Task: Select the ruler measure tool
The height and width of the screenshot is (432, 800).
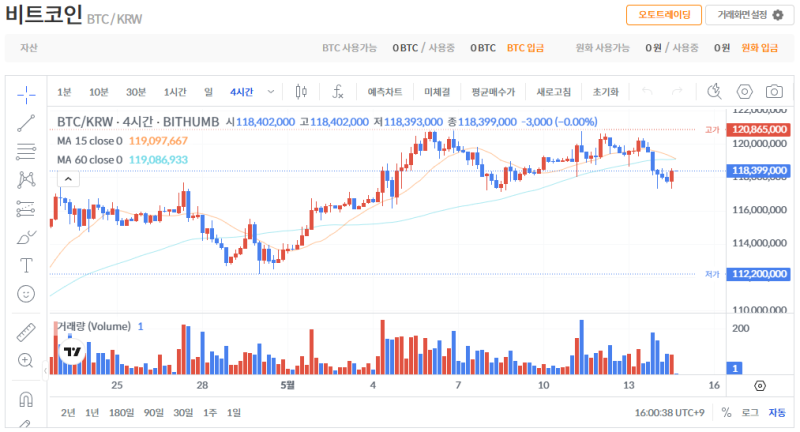Action: pos(26,332)
